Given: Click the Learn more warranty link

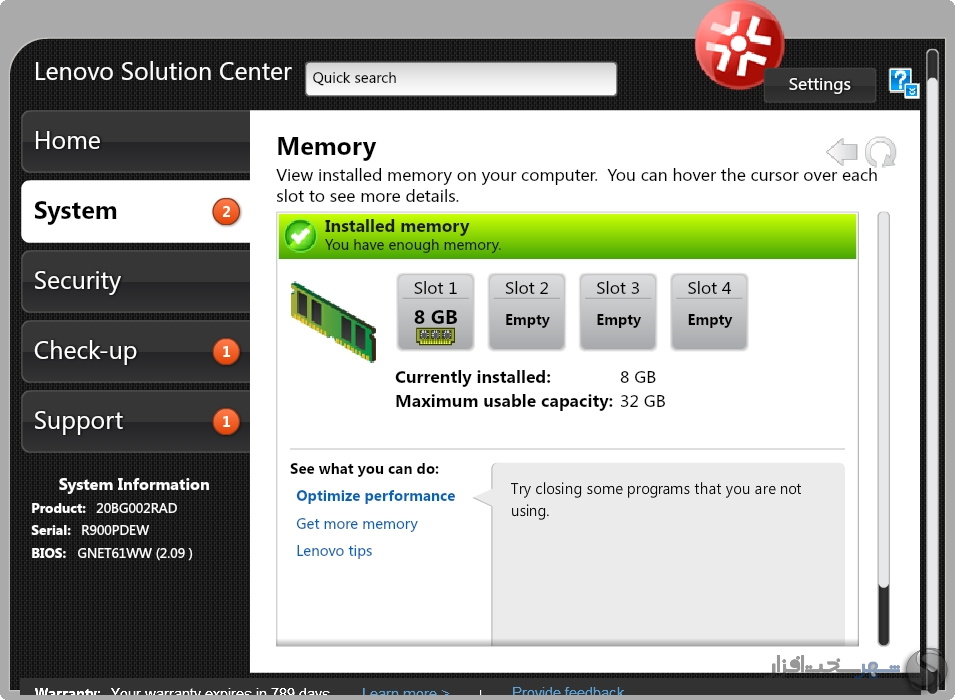Looking at the screenshot, I should (406, 693).
